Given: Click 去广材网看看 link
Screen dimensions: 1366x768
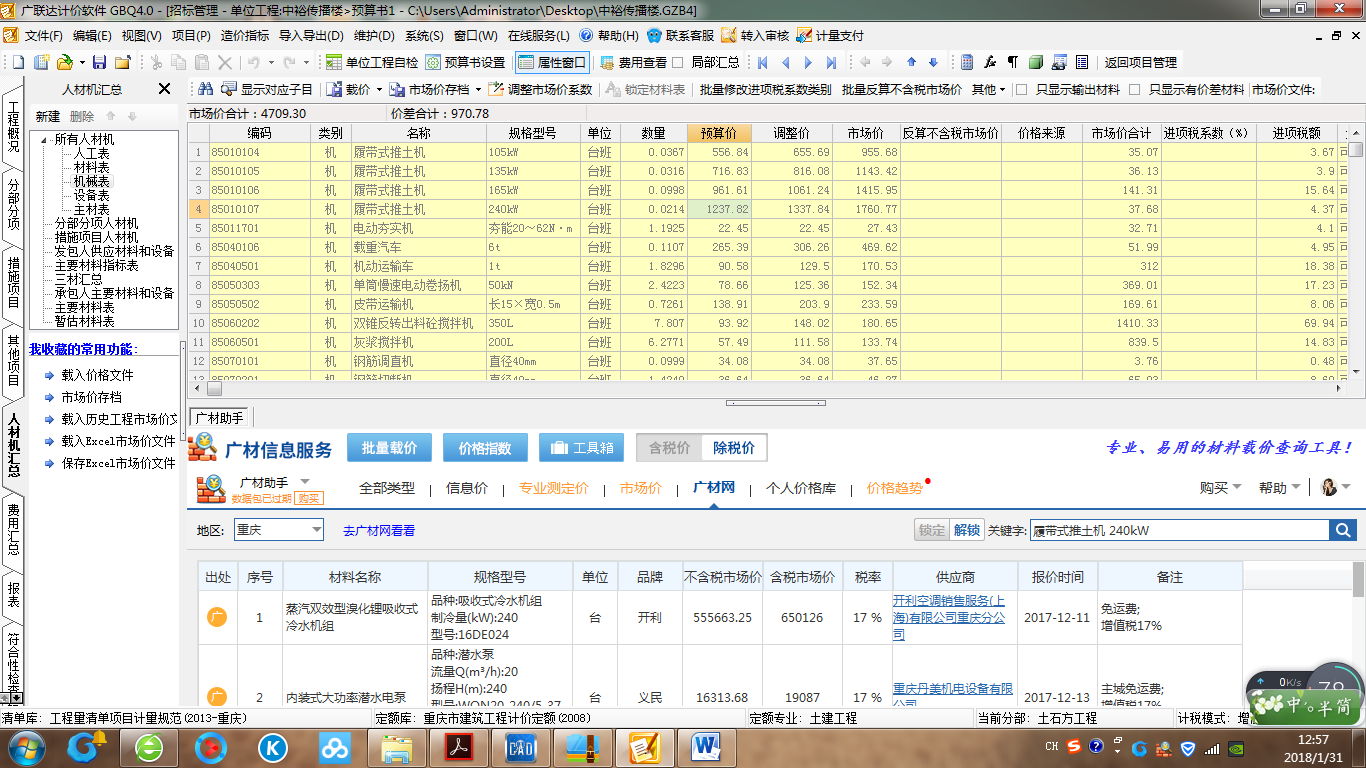Looking at the screenshot, I should (x=379, y=531).
